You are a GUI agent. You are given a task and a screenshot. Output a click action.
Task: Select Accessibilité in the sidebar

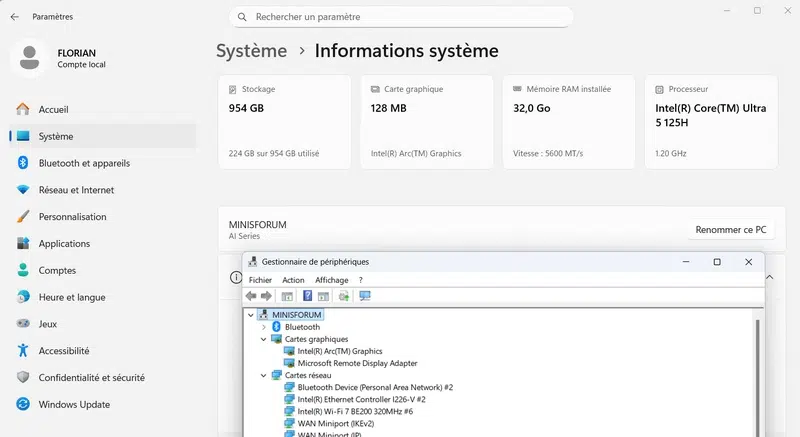pos(64,350)
